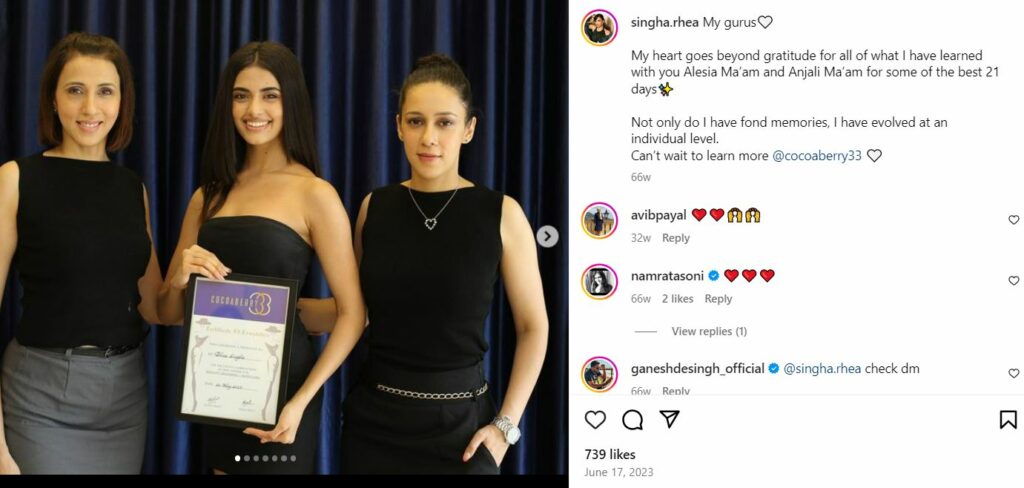Show 2 likes on namratasoni's comment
This screenshot has height=488, width=1024.
pyautogui.click(x=677, y=299)
